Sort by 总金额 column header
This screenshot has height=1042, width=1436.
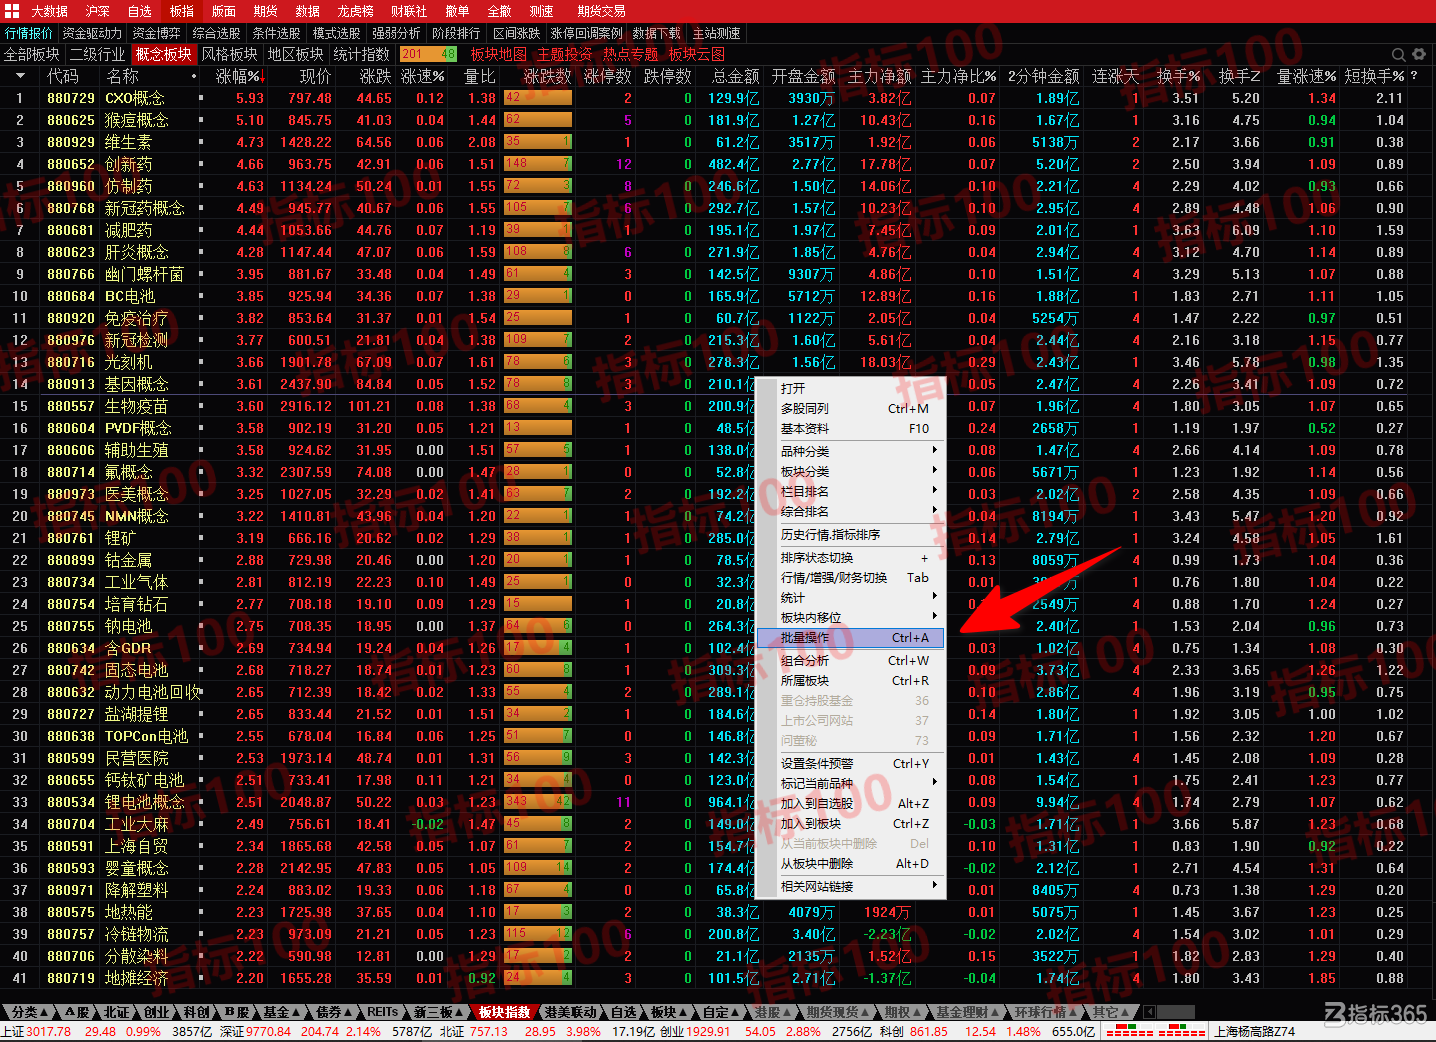735,76
